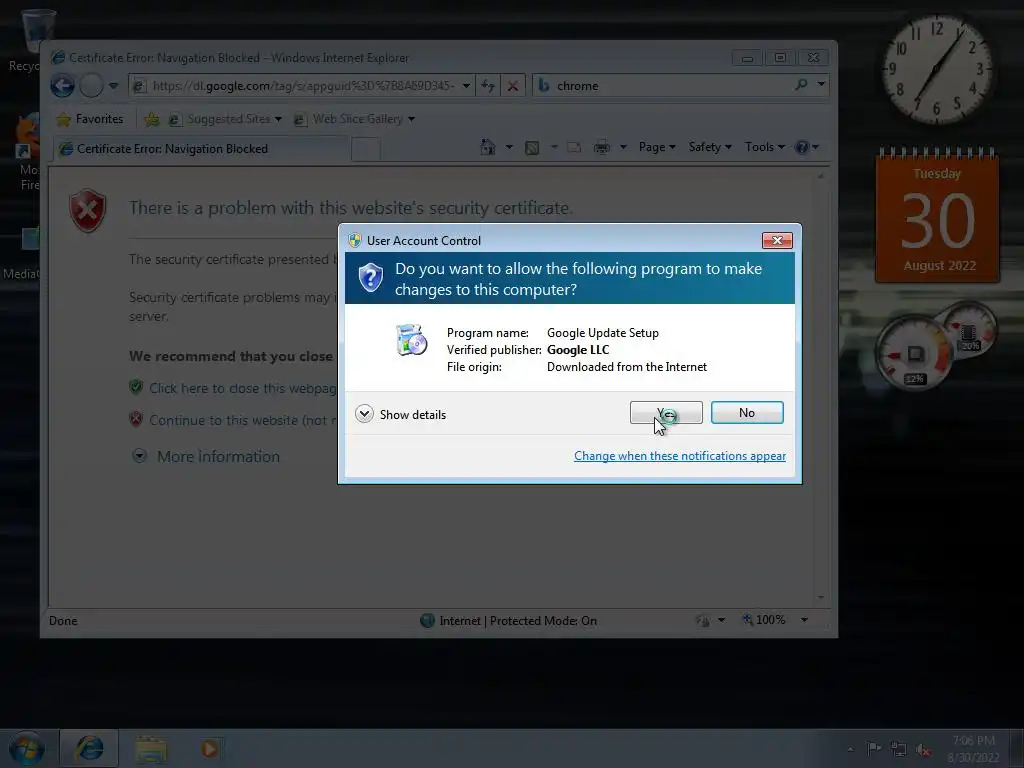Click the Stop loading X button
Viewport: 1024px width, 768px height.
tap(513, 86)
